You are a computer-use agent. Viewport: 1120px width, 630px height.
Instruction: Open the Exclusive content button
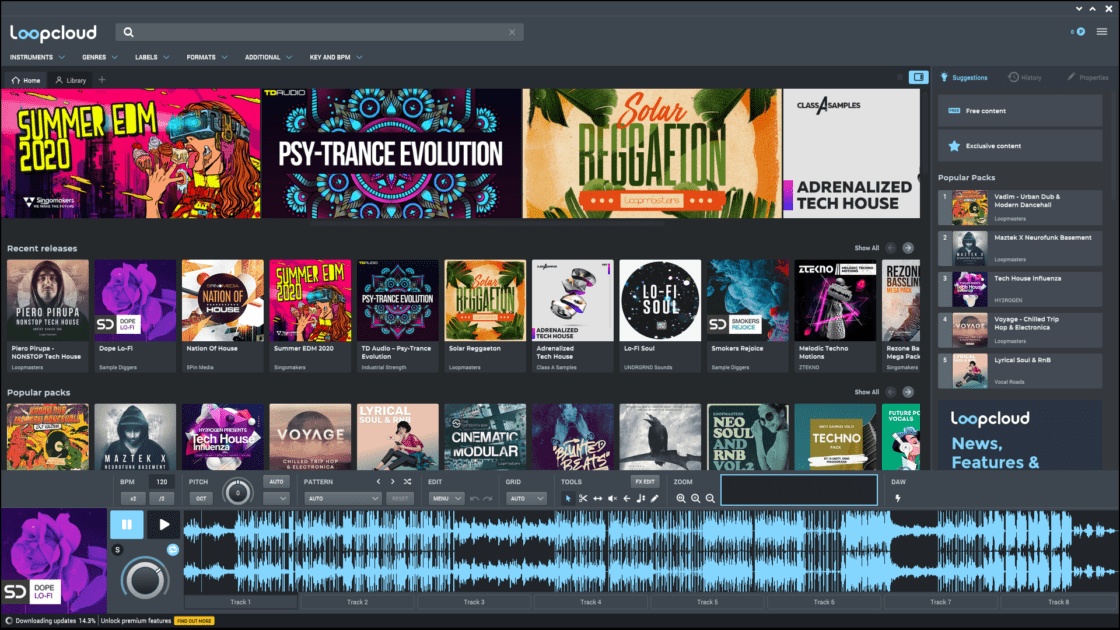coord(1020,146)
